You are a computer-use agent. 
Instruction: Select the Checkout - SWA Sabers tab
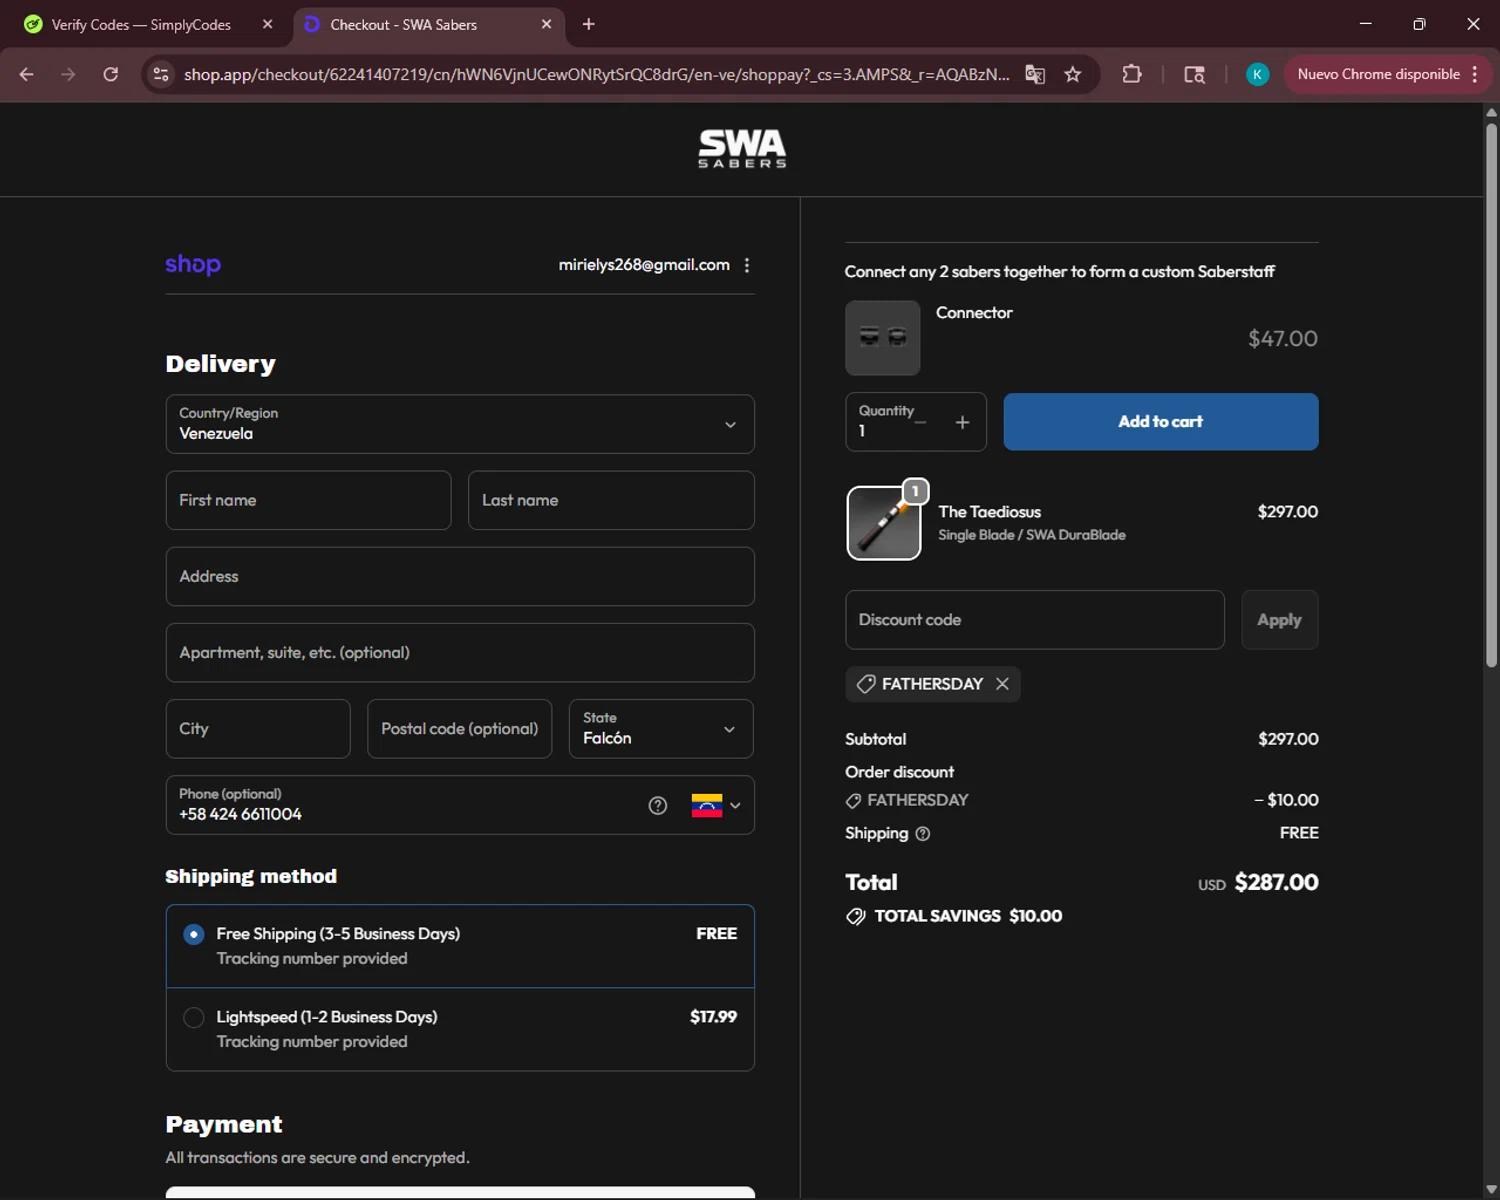coord(404,25)
